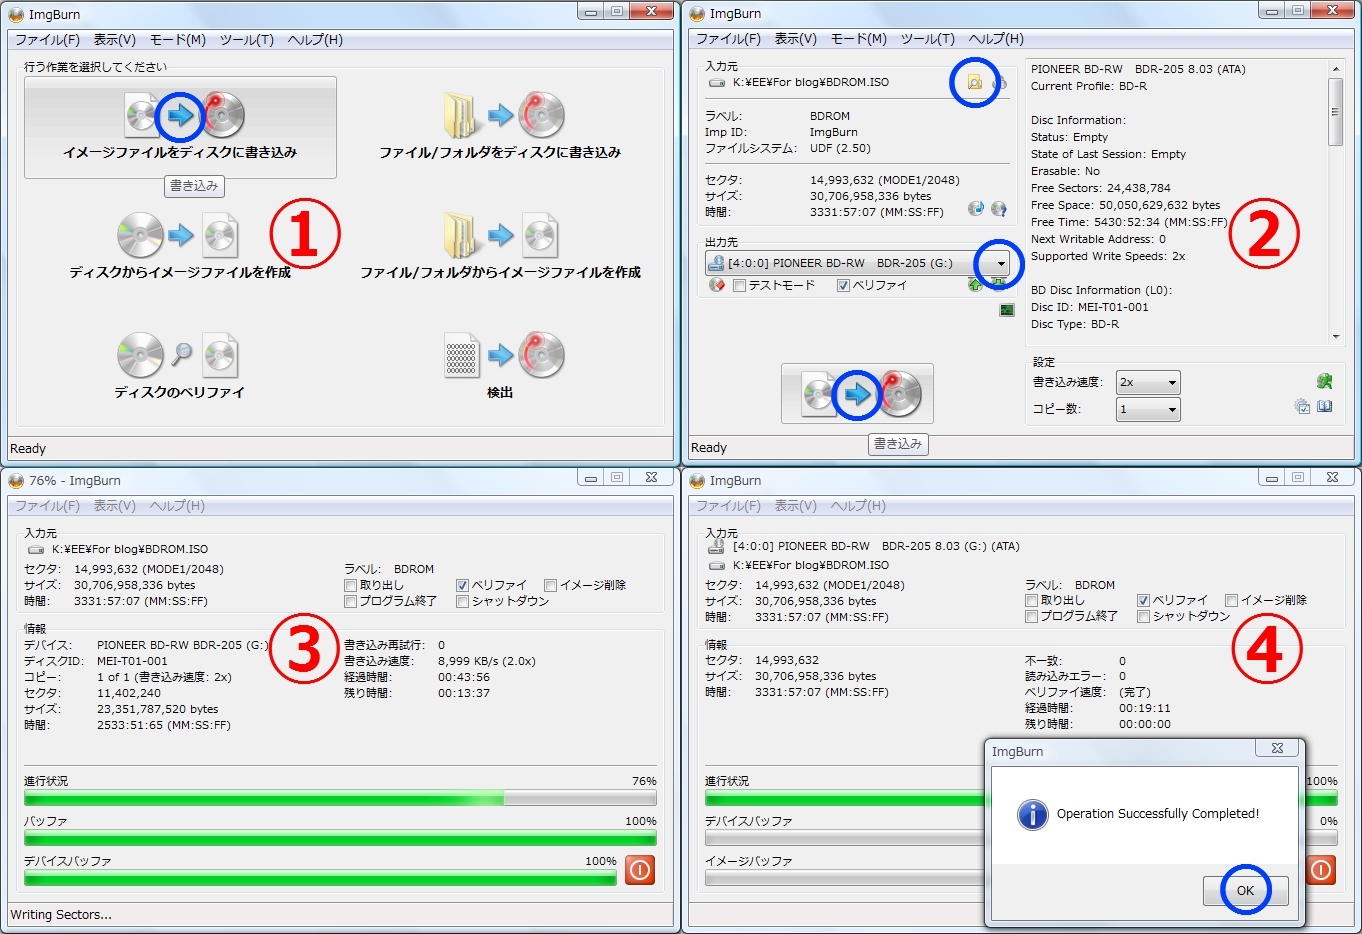Click 'Free Space: 50,050,629,632 bytes' line

click(x=1126, y=205)
